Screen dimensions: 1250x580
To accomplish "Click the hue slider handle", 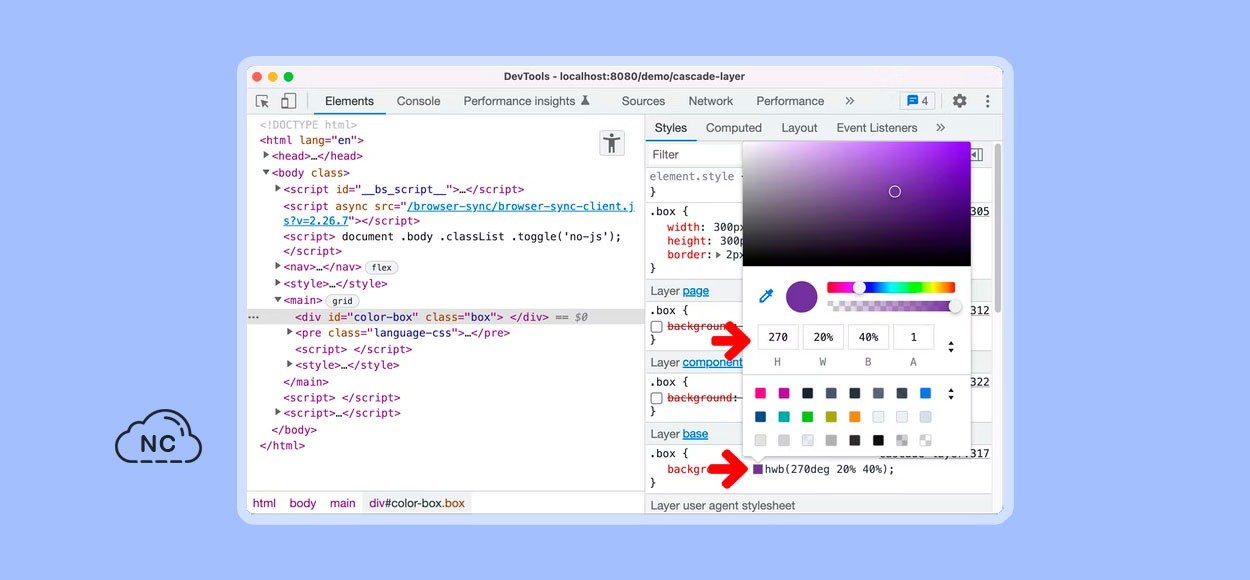I will click(x=859, y=288).
